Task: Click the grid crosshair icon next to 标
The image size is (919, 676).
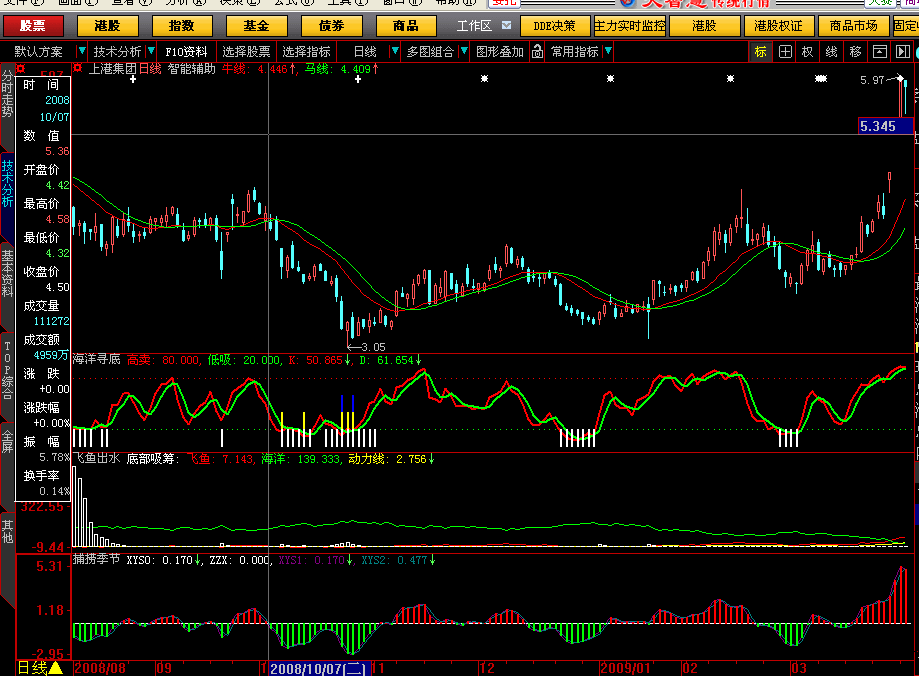Action: (785, 52)
